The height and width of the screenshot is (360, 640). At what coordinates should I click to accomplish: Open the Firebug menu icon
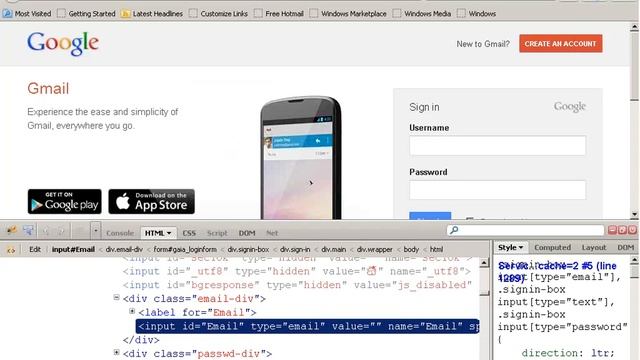click(x=11, y=231)
